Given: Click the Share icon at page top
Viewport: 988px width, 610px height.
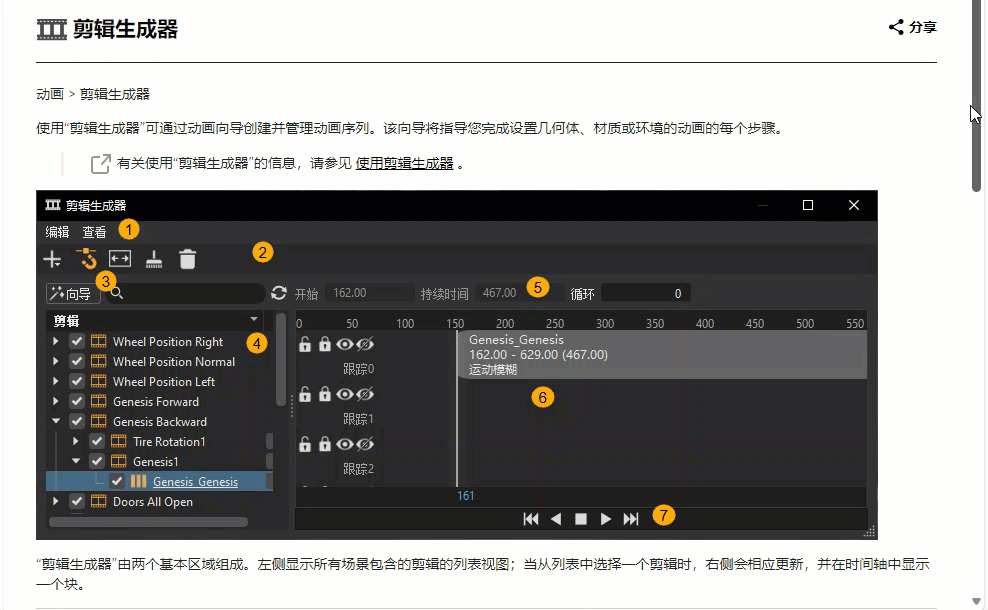Looking at the screenshot, I should 896,27.
